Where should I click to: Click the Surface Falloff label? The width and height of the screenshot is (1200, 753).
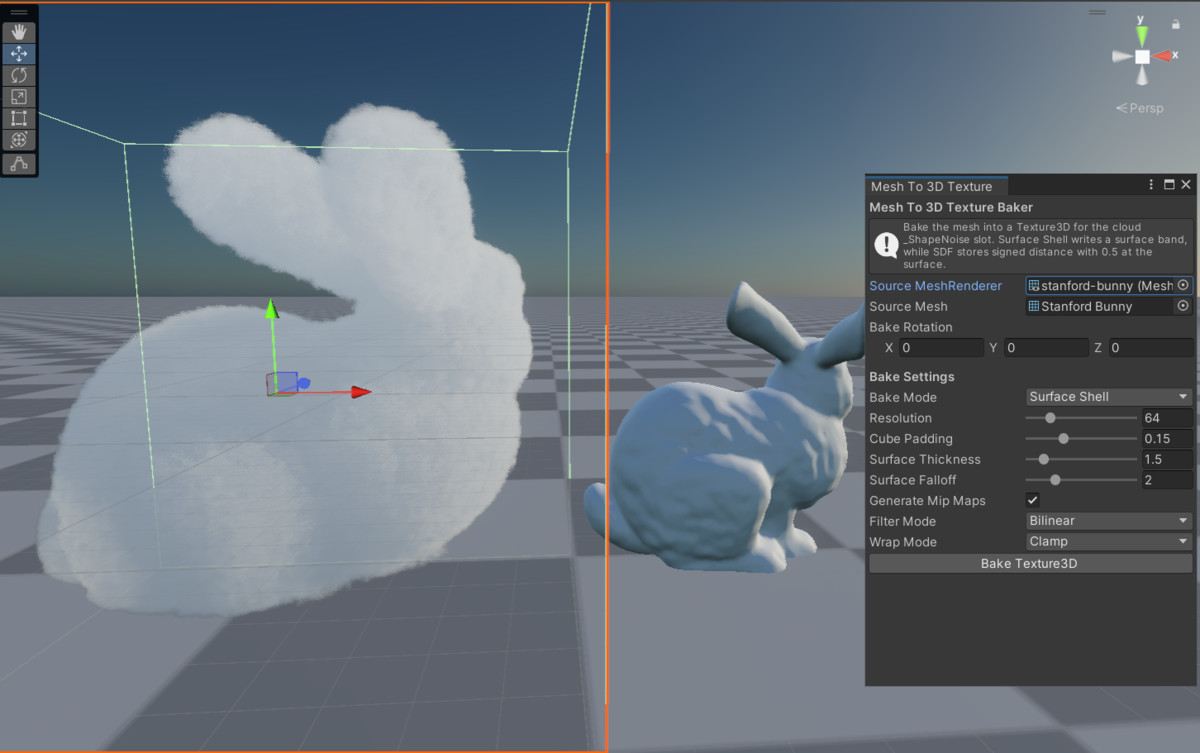[x=913, y=480]
